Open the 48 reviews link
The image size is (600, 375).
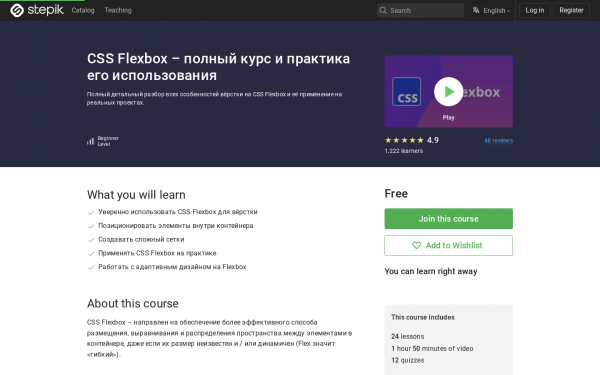pyautogui.click(x=498, y=140)
